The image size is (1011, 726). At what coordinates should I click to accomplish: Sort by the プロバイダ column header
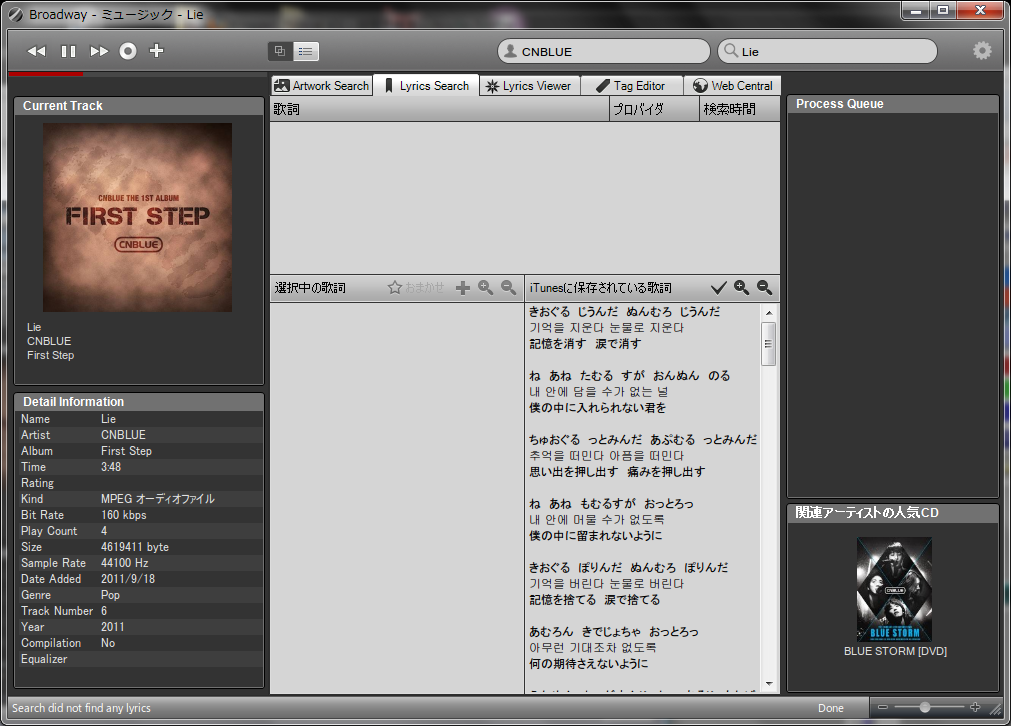tap(654, 109)
